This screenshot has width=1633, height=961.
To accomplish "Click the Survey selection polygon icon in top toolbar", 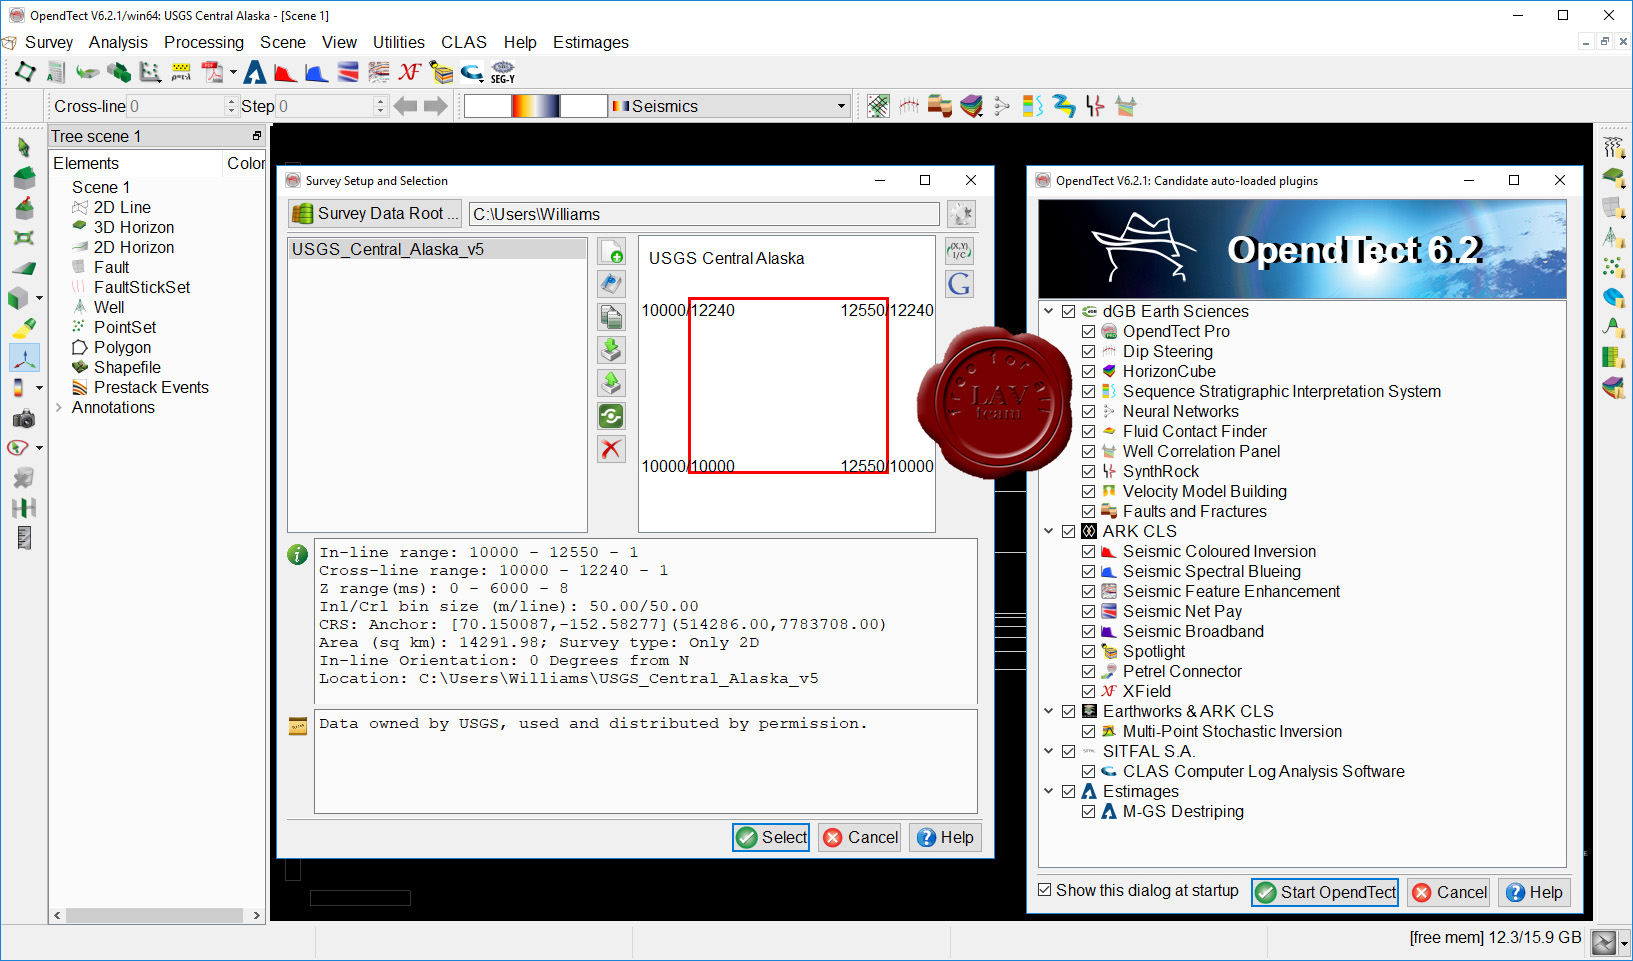I will coord(25,72).
